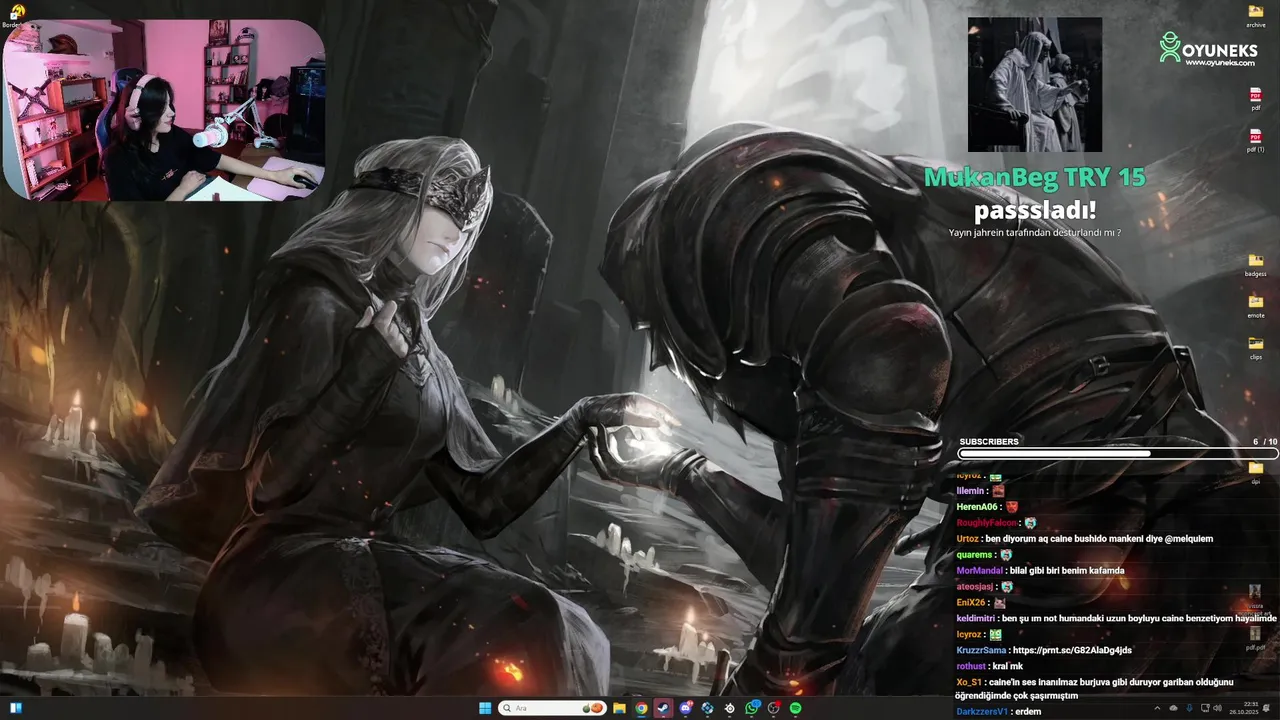This screenshot has width=1280, height=720.
Task: Select the badgess folder on desktop
Action: 1256,265
